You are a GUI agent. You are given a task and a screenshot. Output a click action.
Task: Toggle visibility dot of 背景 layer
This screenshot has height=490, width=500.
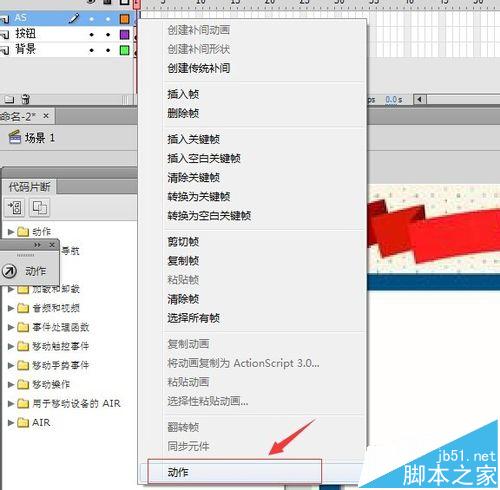pos(92,50)
